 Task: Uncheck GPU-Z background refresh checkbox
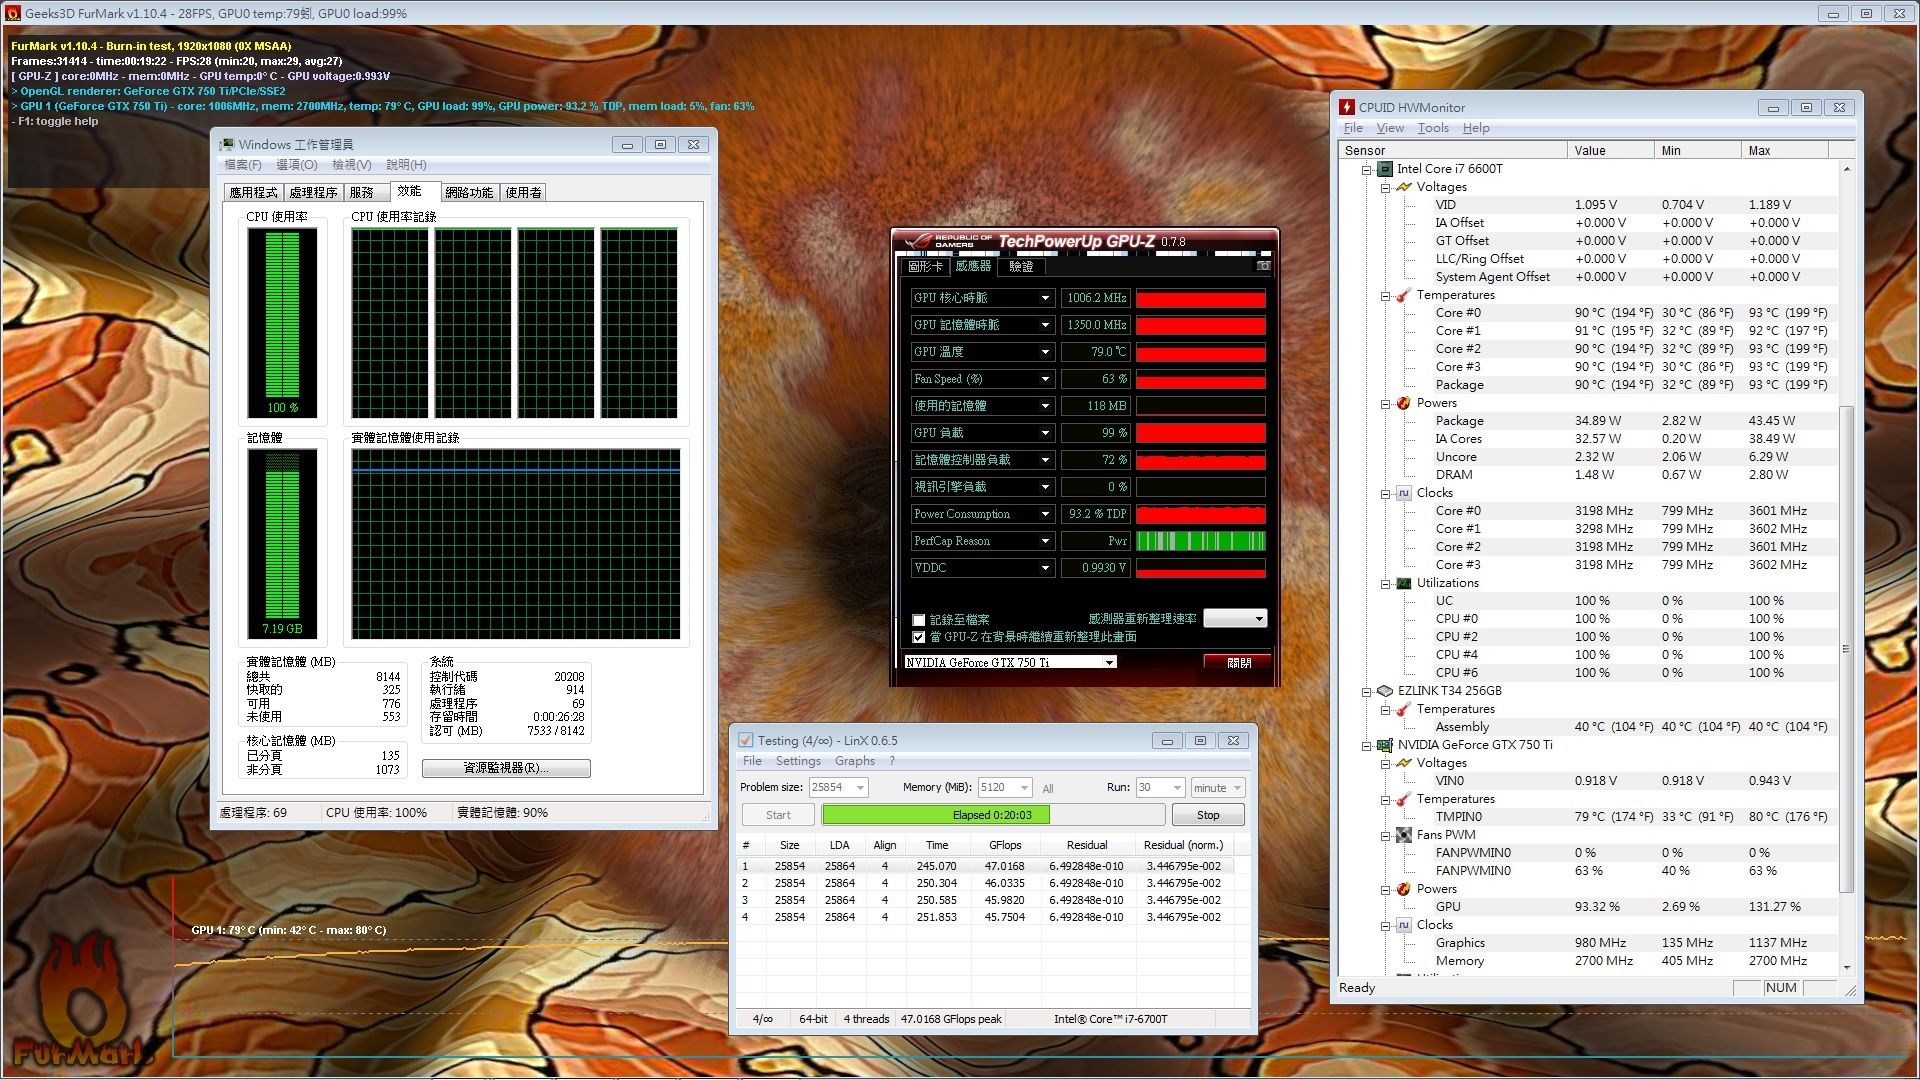(918, 637)
